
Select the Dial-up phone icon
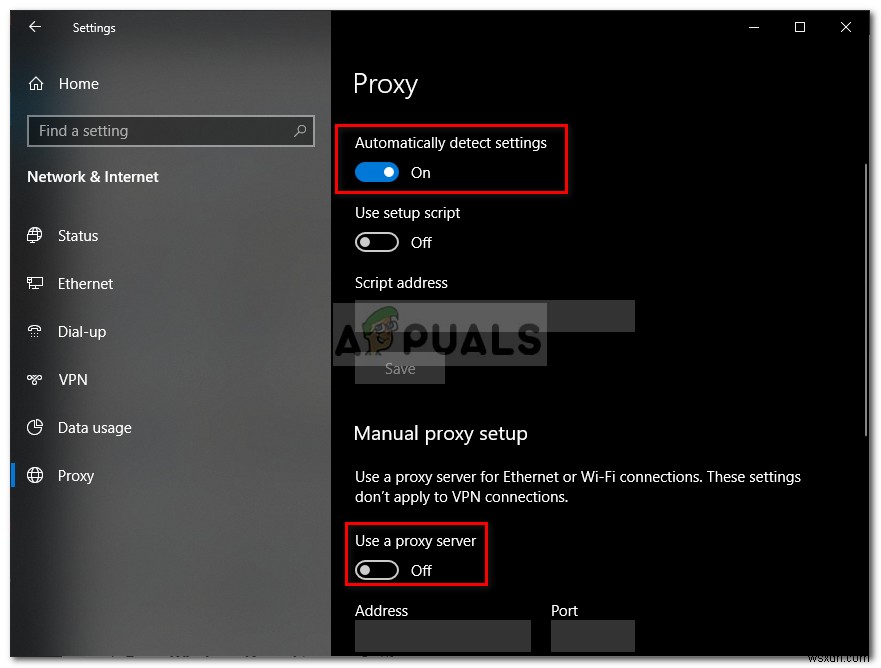(x=35, y=331)
